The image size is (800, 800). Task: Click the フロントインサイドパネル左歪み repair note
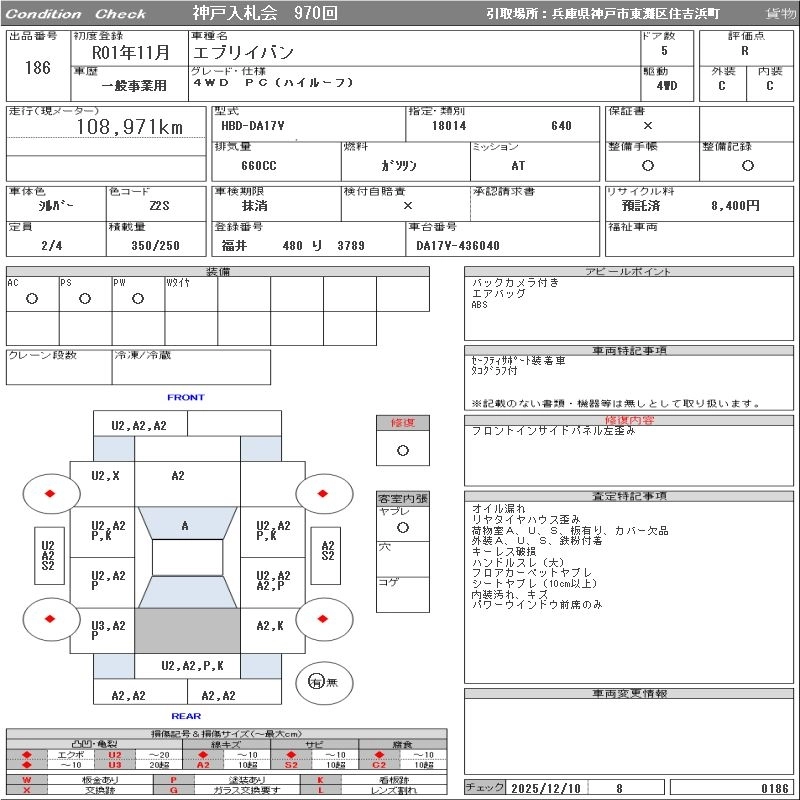tap(554, 431)
